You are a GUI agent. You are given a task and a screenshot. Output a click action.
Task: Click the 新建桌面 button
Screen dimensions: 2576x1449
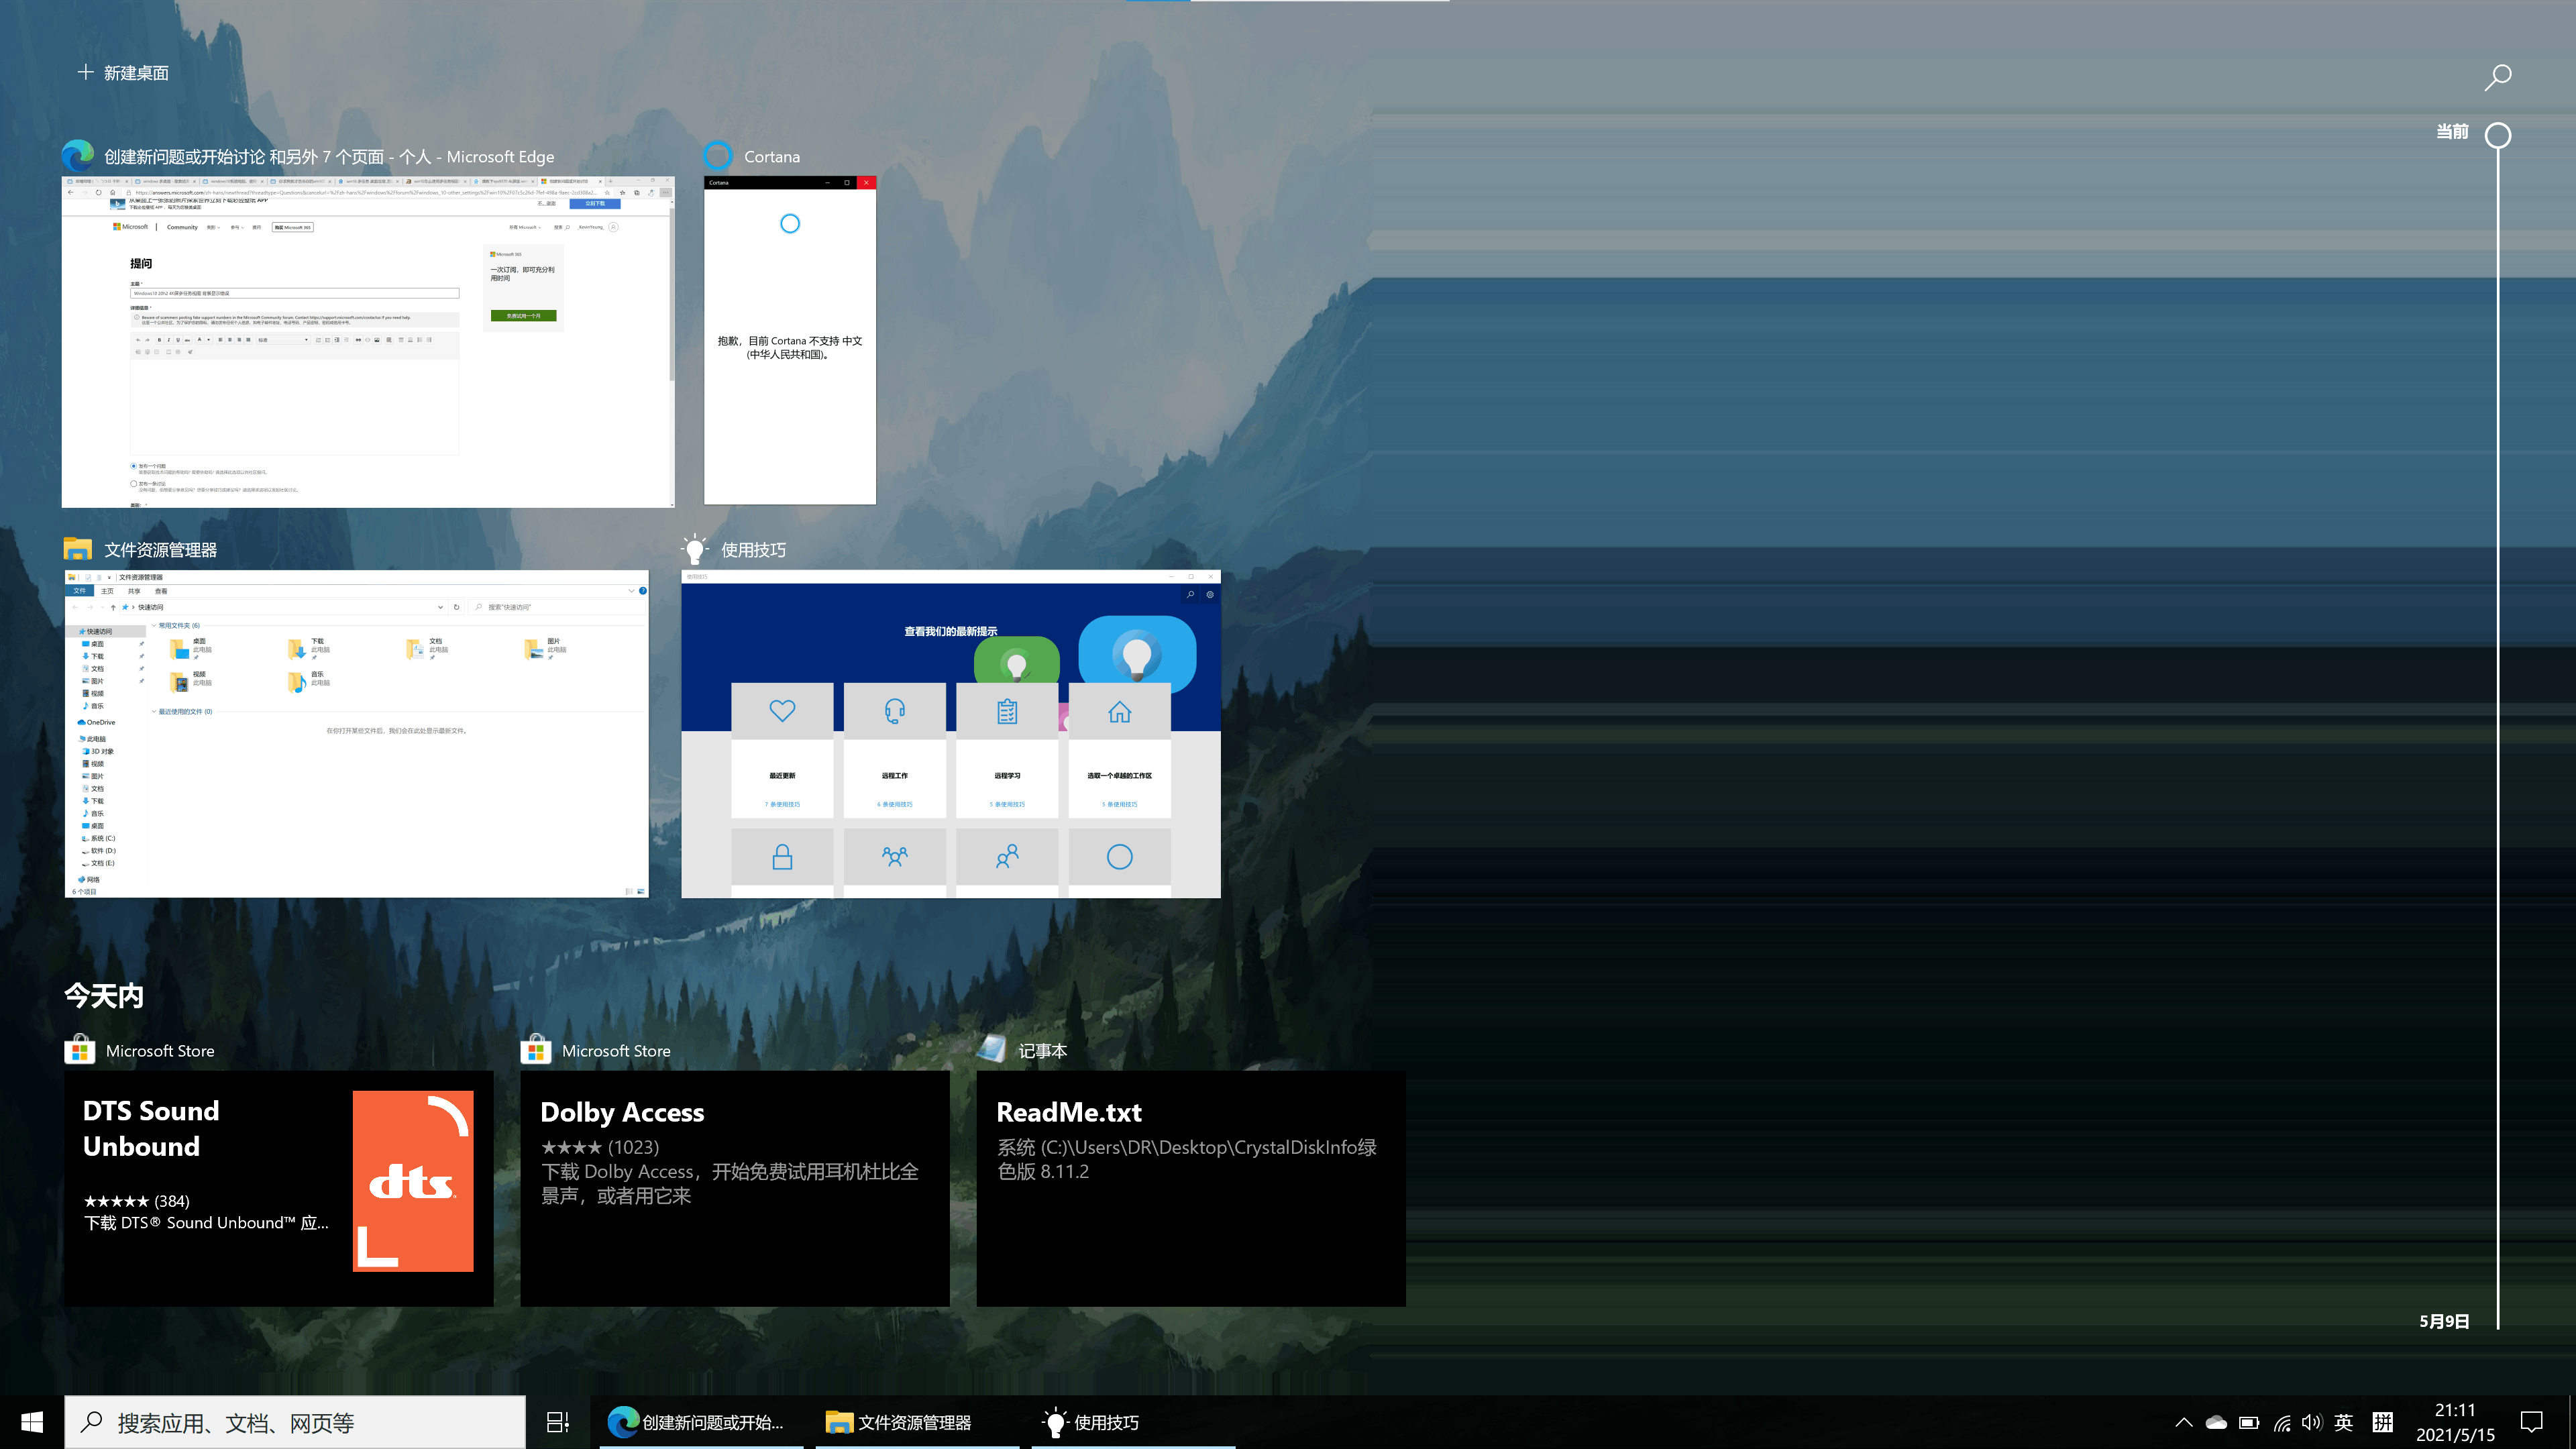[123, 73]
